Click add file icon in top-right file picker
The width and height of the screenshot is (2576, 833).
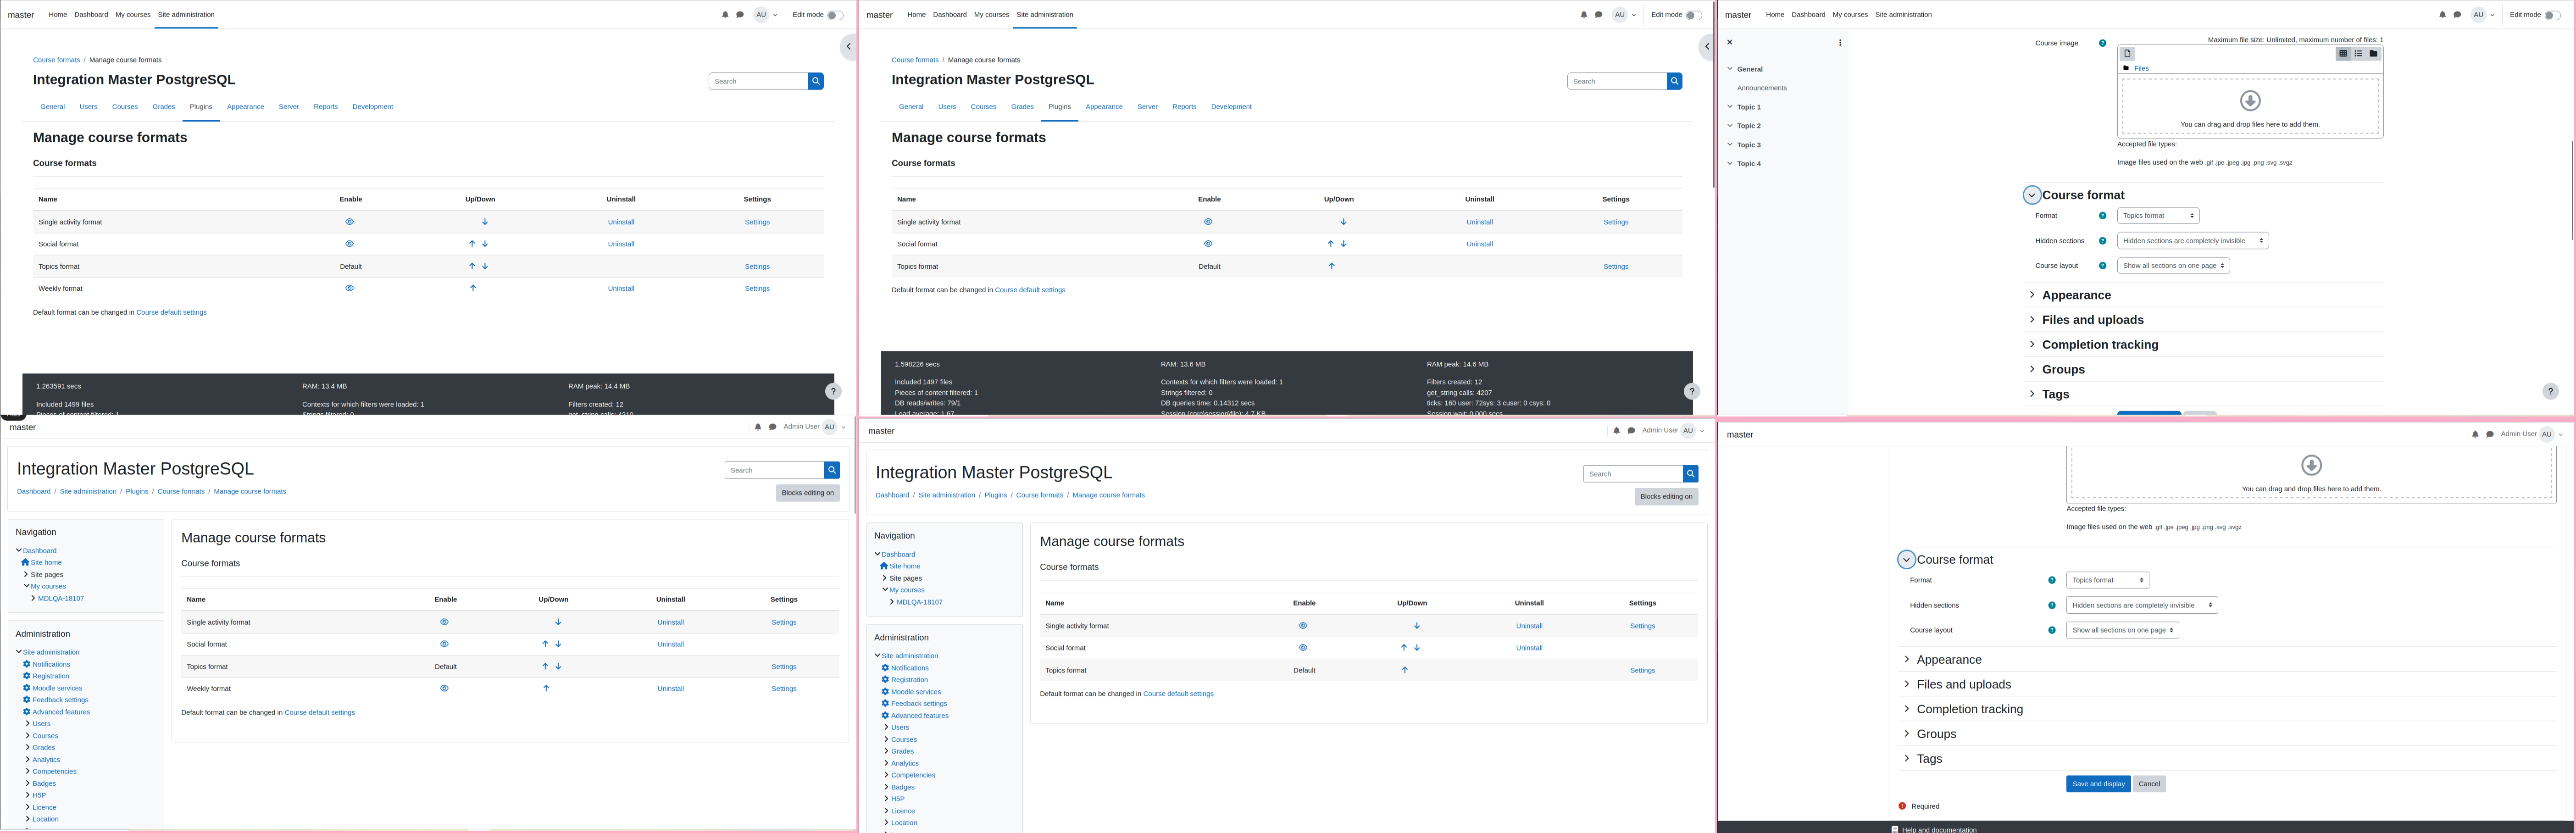tap(2128, 54)
